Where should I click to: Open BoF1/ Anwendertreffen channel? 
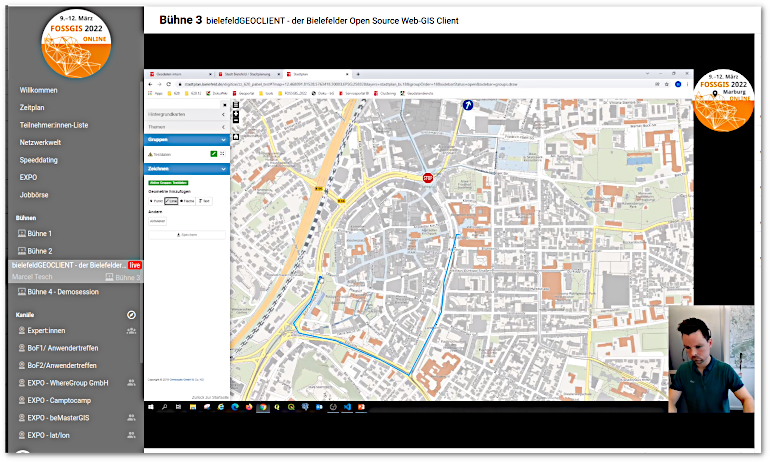[58, 348]
